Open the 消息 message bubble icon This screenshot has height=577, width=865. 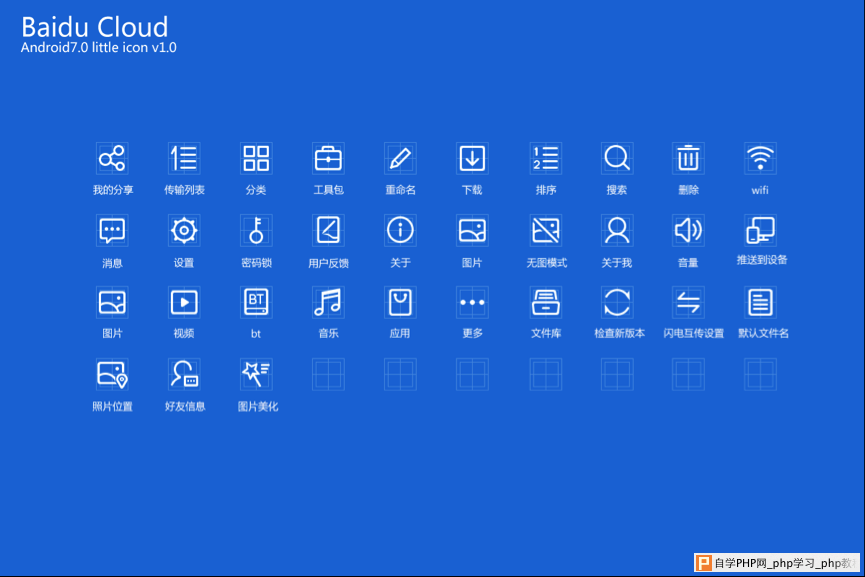(112, 231)
